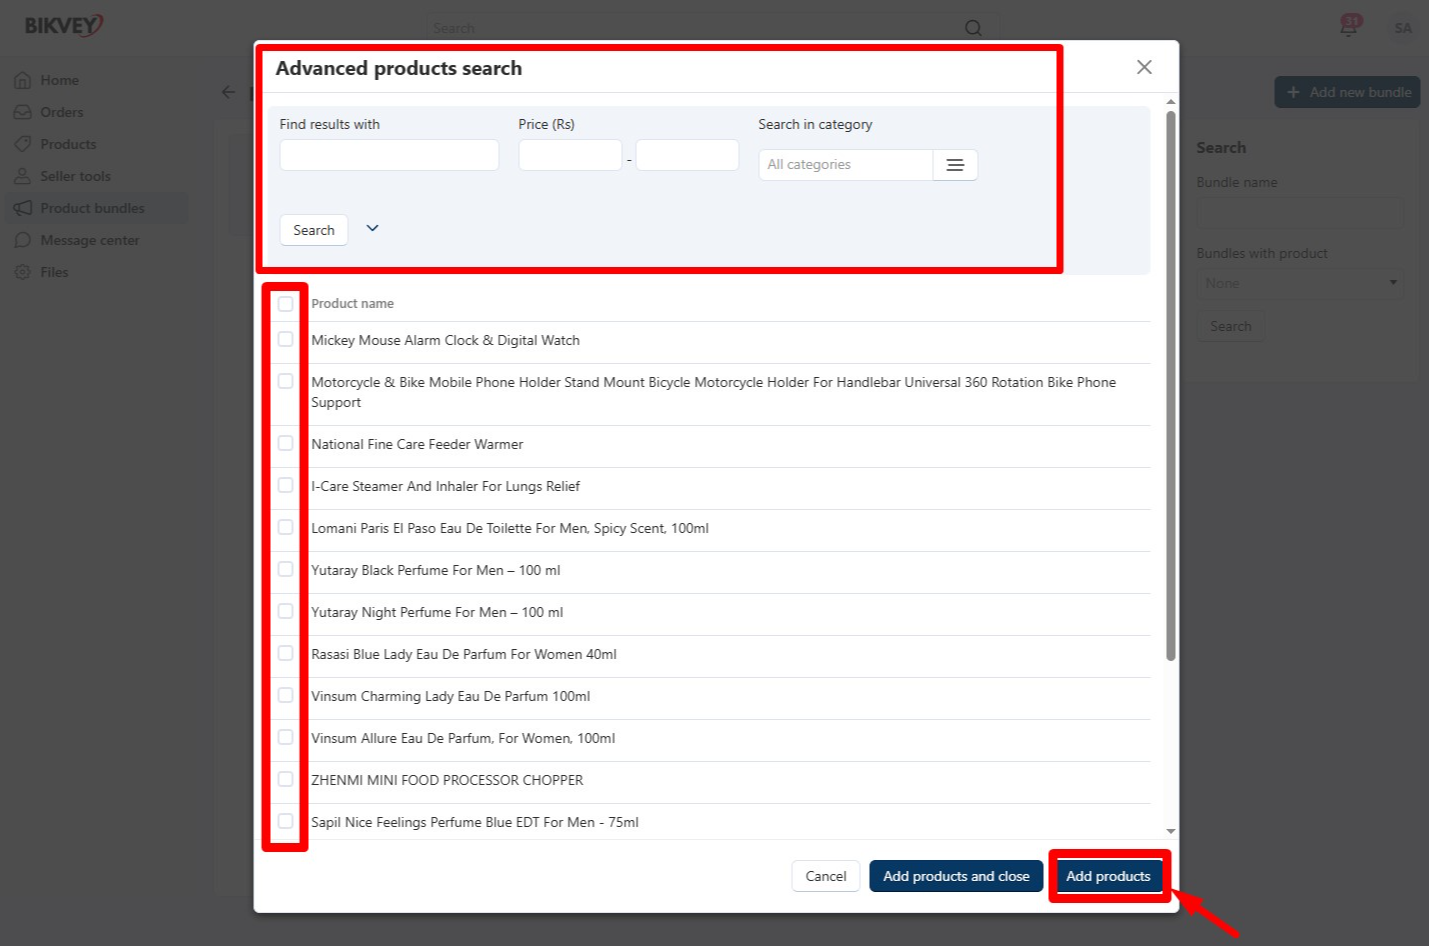
Task: Check I-Care Steamer And Inhaler product
Action: [x=286, y=485]
